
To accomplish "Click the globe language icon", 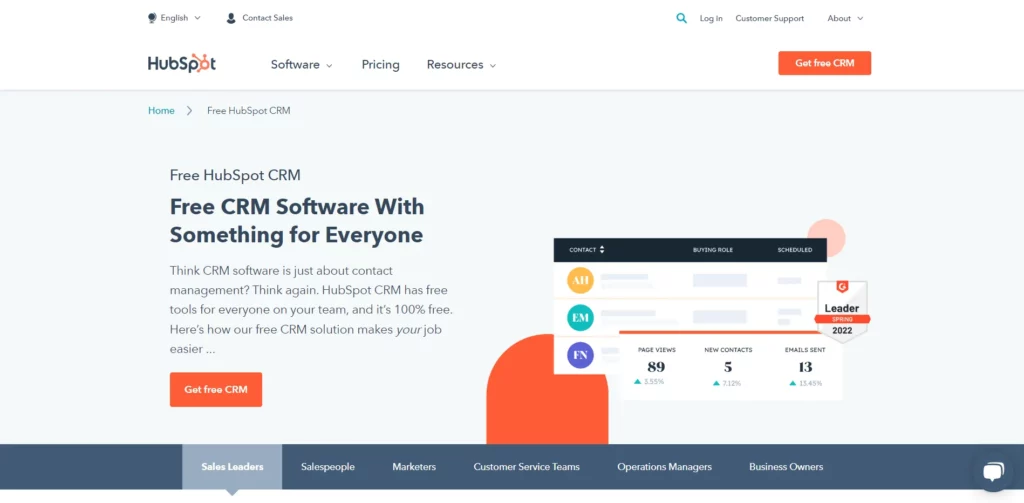I will 152,18.
